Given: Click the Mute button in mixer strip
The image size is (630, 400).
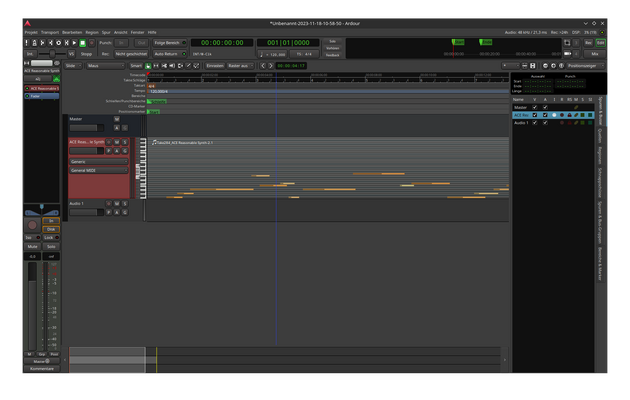Looking at the screenshot, I should tap(33, 247).
